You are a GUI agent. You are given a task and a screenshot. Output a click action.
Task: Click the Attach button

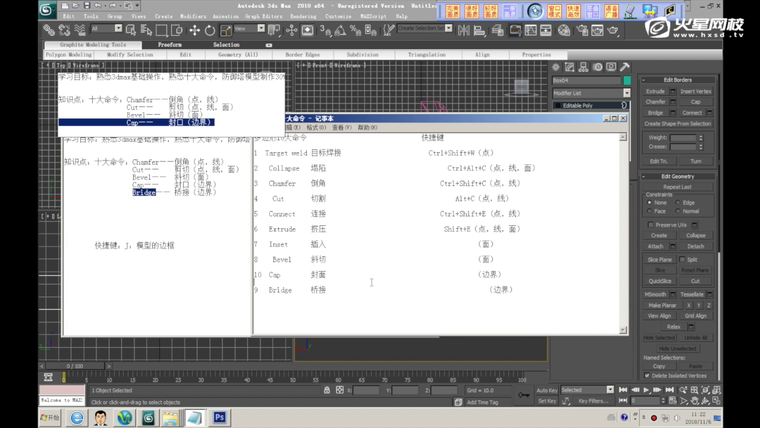coord(655,246)
